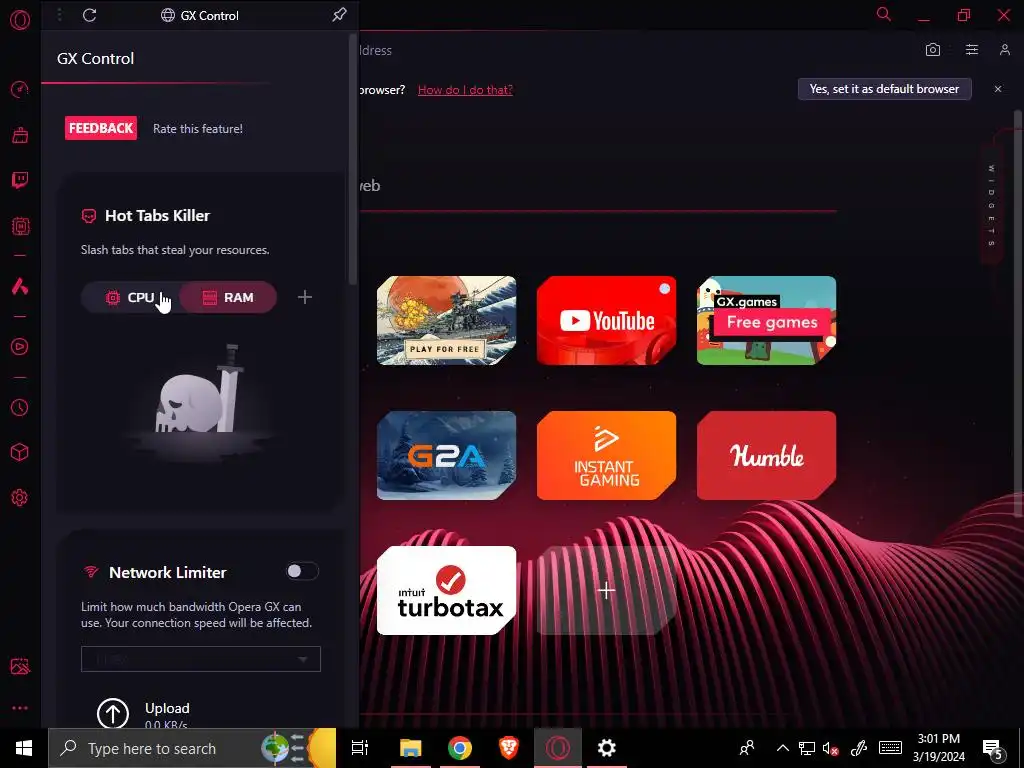The height and width of the screenshot is (768, 1024).
Task: Take a snapshot with camera icon
Action: pos(933,50)
